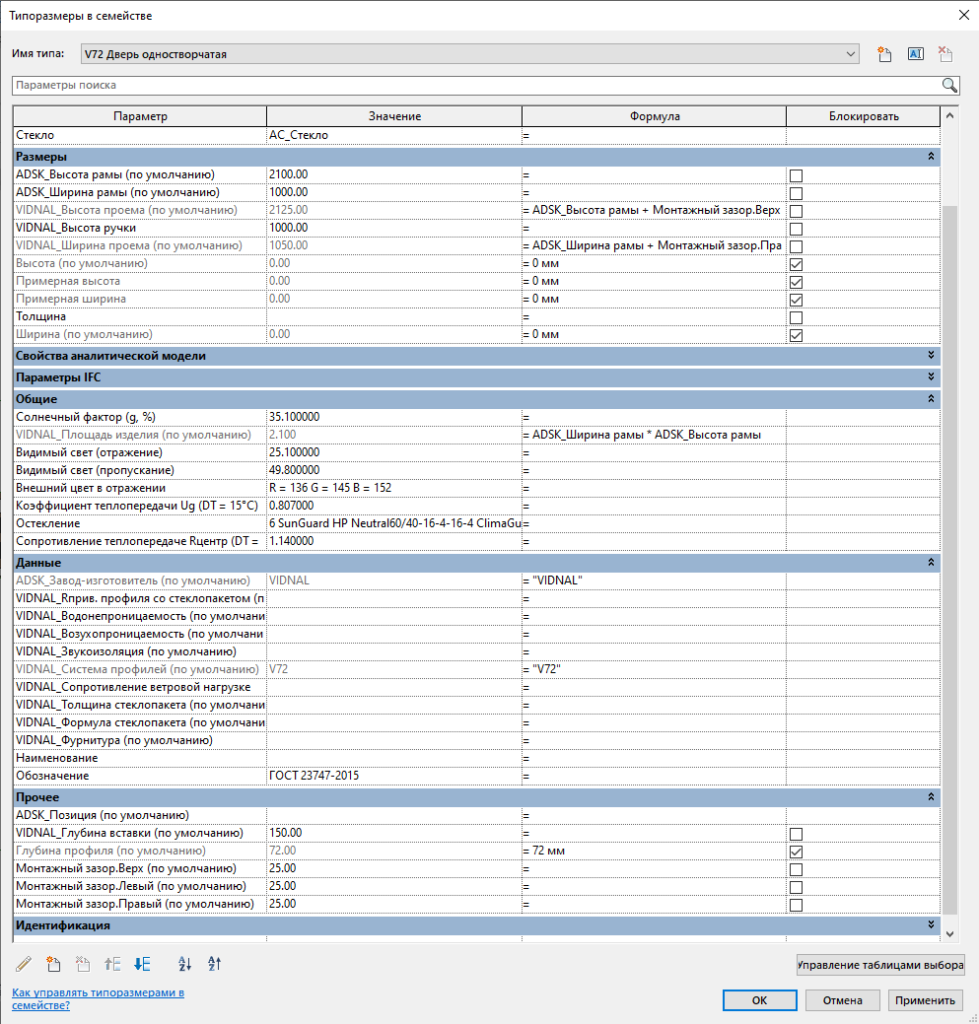The width and height of the screenshot is (979, 1024).
Task: Open Как управлять типоразмерами help link
Action: pyautogui.click(x=98, y=999)
